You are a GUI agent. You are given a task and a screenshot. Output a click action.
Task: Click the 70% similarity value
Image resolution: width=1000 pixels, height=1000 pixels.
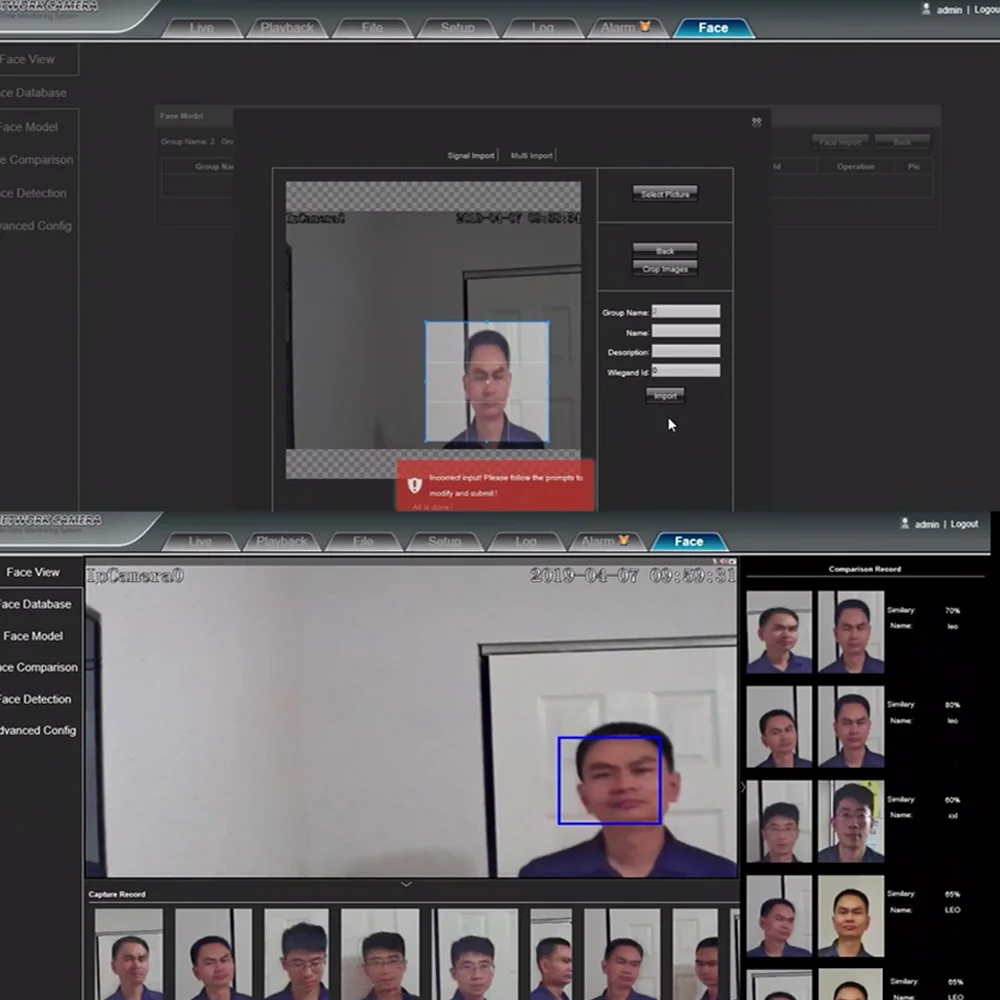point(952,610)
